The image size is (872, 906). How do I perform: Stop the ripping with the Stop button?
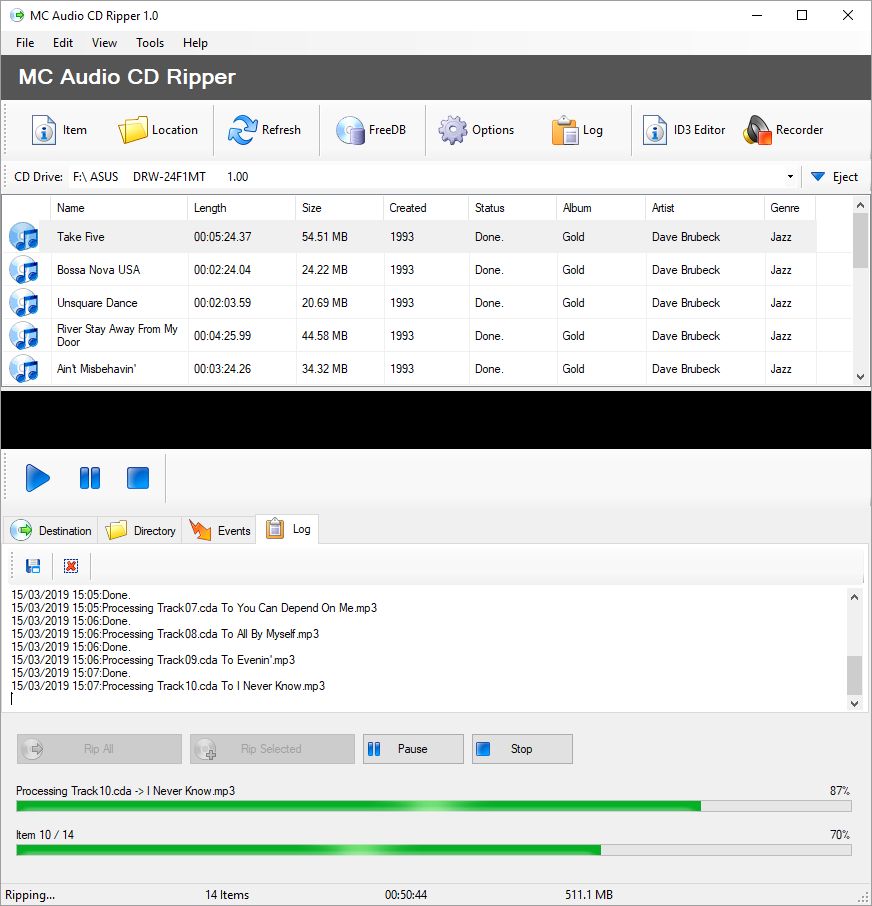click(522, 748)
